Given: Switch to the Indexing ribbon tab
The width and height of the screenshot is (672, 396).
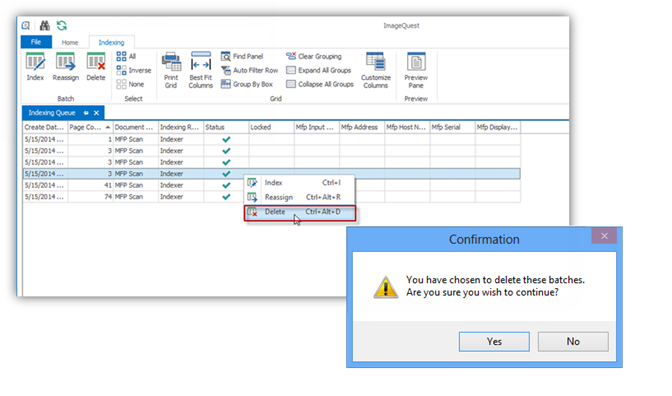Looking at the screenshot, I should click(x=111, y=42).
